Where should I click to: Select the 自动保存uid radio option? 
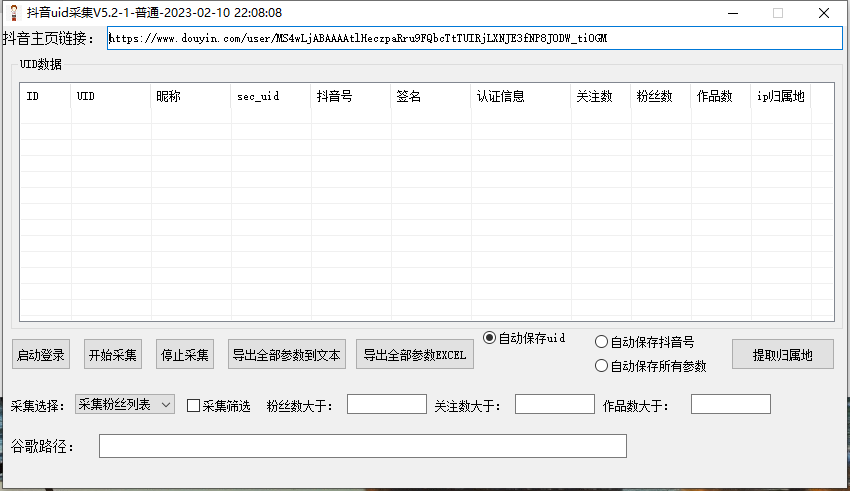click(490, 338)
